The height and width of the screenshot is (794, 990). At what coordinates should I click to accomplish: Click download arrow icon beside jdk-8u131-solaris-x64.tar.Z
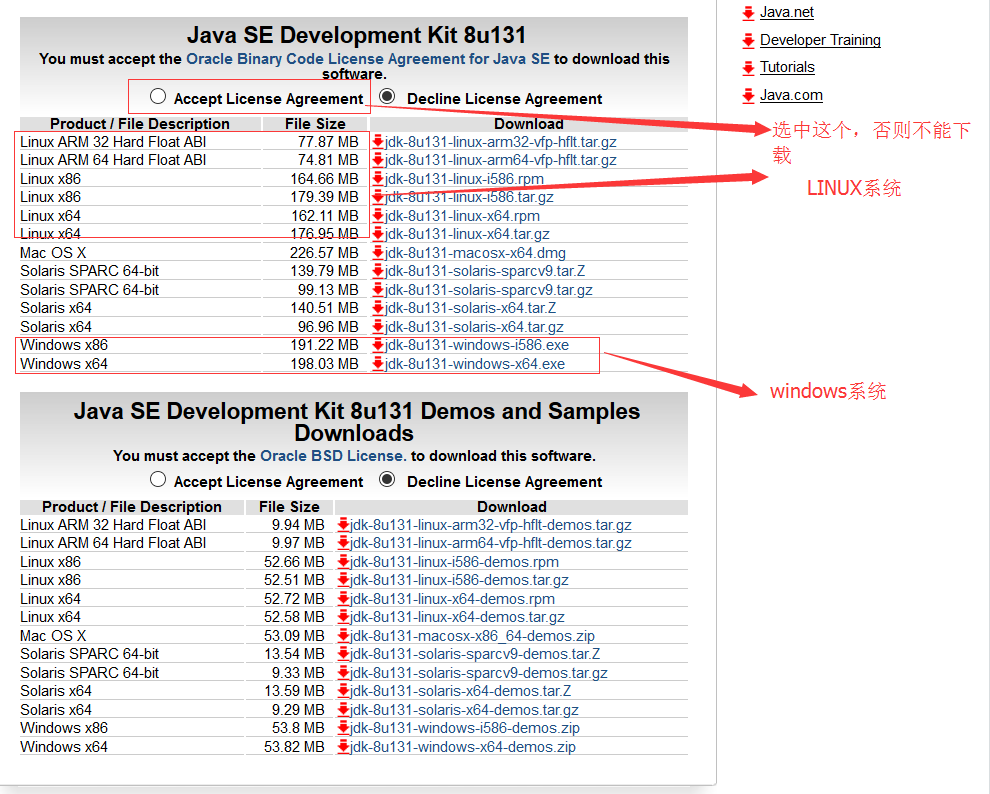click(x=378, y=307)
